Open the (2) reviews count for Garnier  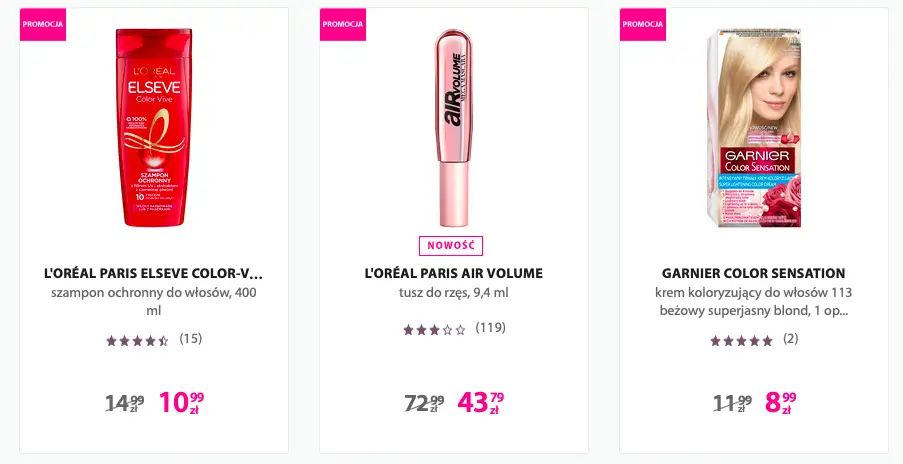pyautogui.click(x=791, y=339)
